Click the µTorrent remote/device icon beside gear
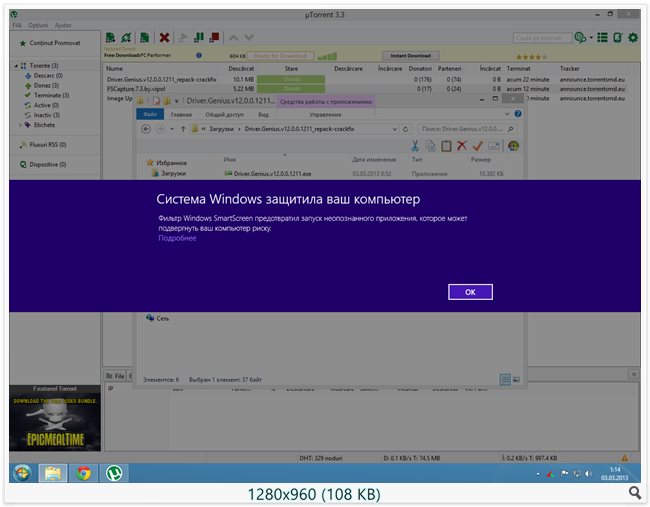Viewport: 650px width, 507px height. (x=618, y=38)
